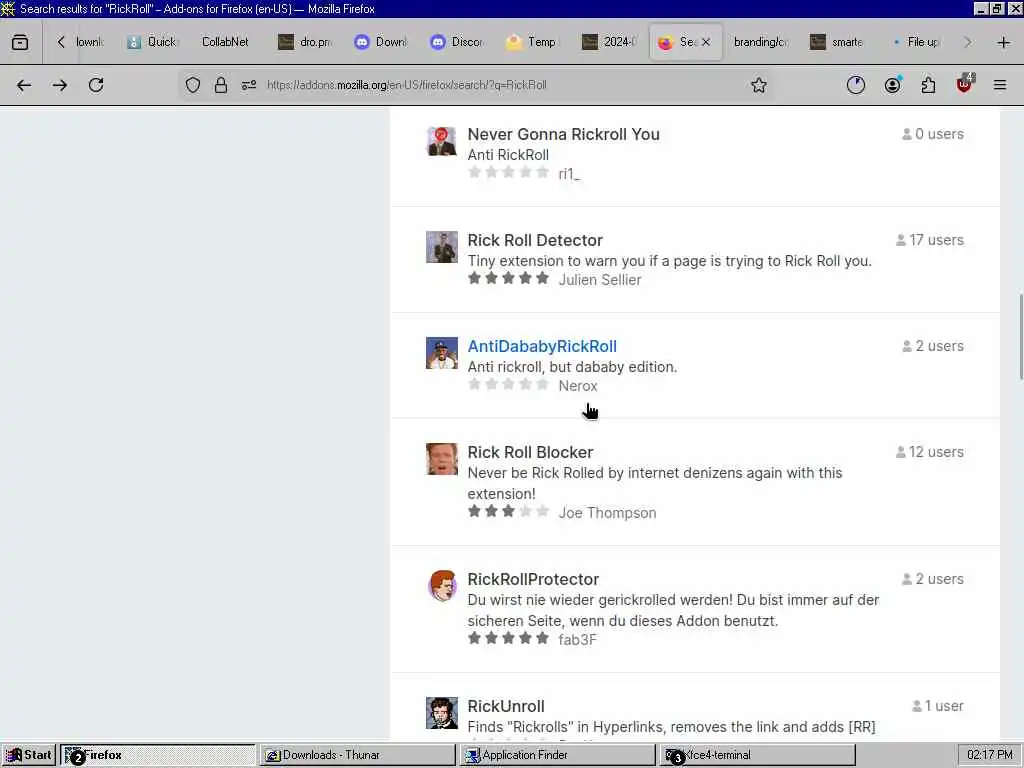The width and height of the screenshot is (1024, 768).
Task: Switch to the Discor tab
Action: 457,42
